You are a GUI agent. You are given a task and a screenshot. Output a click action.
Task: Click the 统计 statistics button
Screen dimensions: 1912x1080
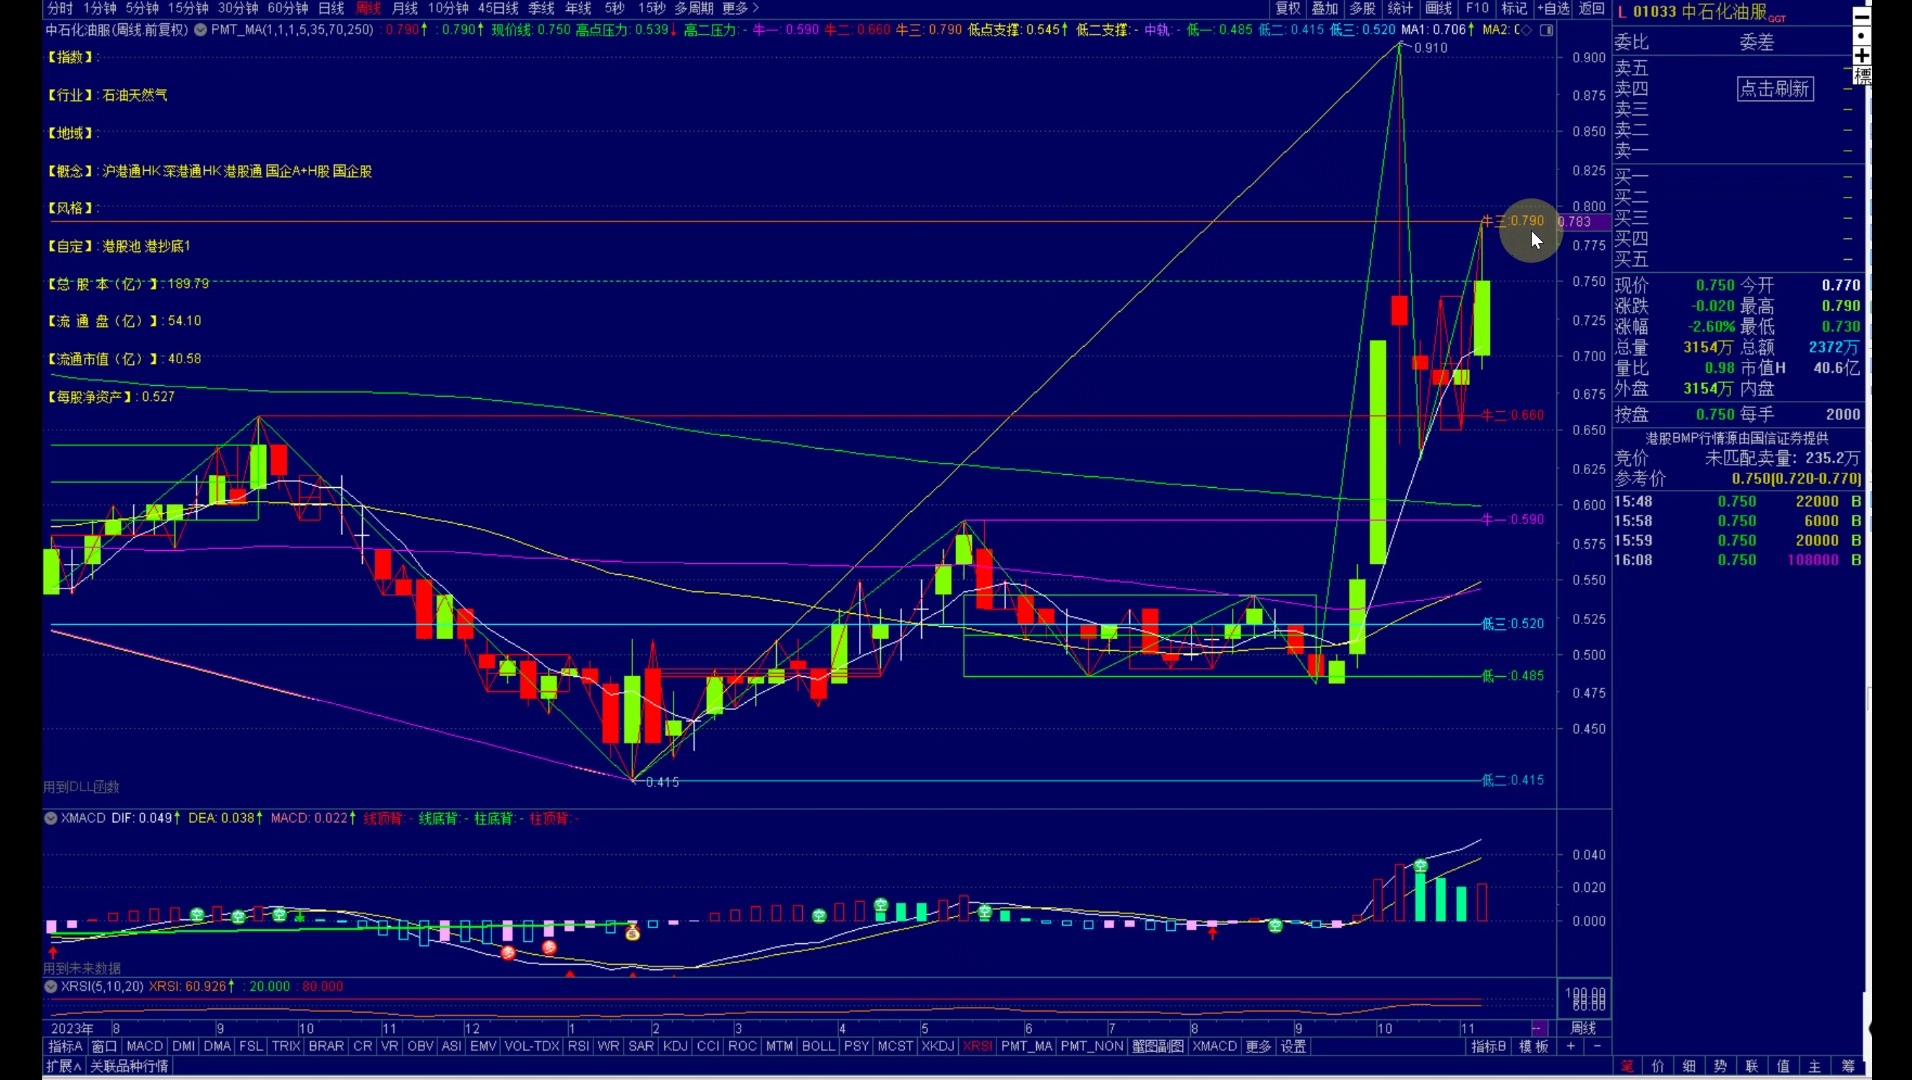pyautogui.click(x=1400, y=8)
